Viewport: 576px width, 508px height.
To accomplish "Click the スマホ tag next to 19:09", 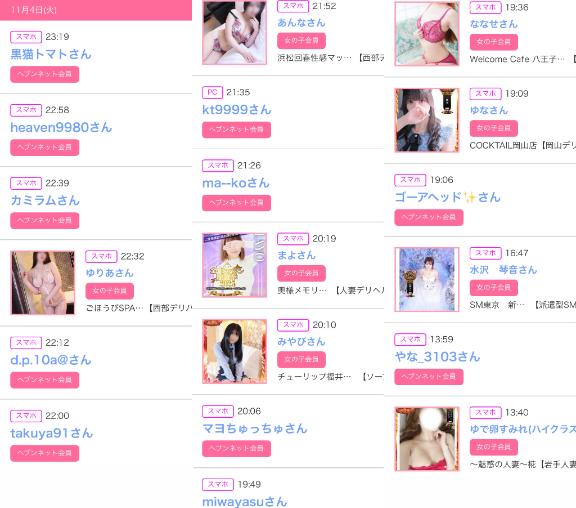I will [x=485, y=94].
